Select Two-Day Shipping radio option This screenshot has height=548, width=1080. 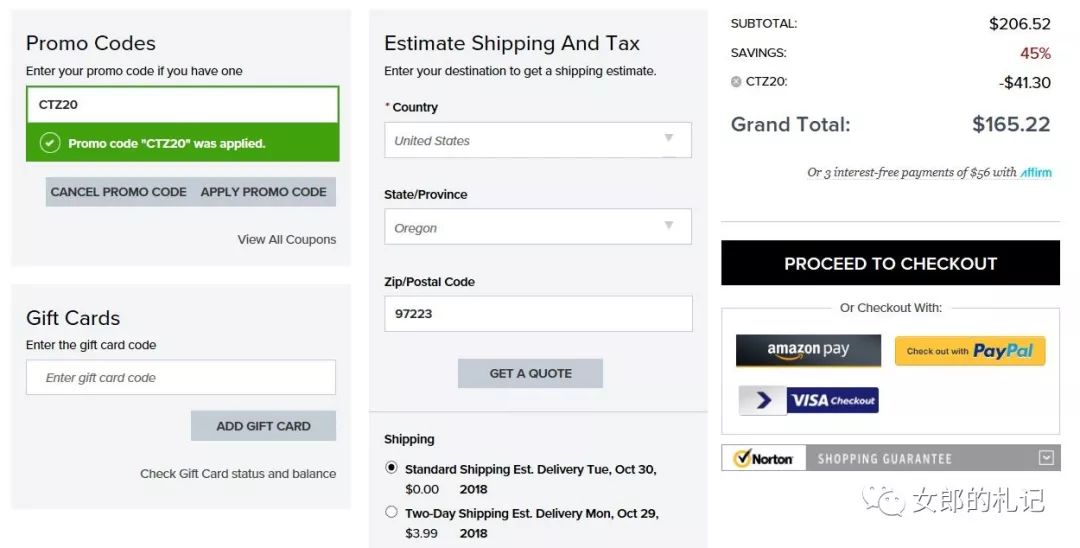pyautogui.click(x=391, y=512)
